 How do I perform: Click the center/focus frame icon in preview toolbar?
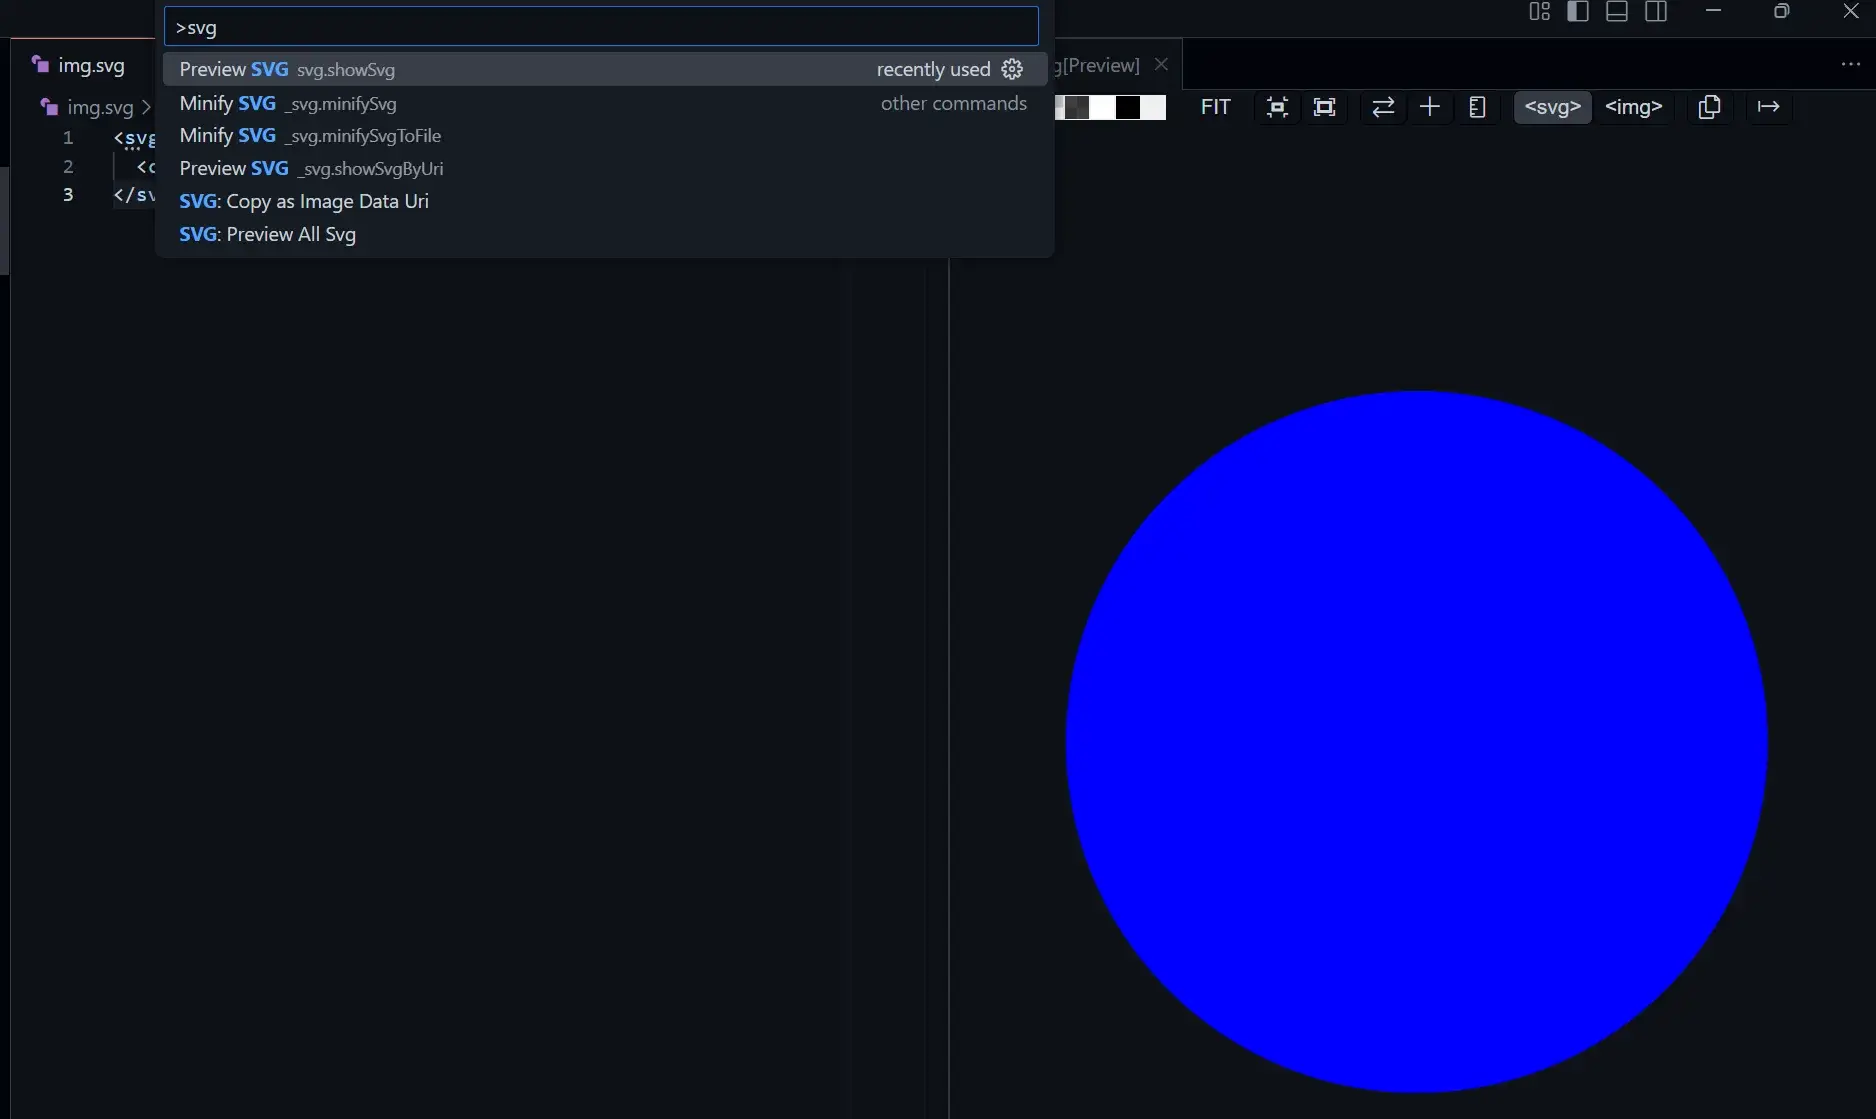pos(1277,107)
